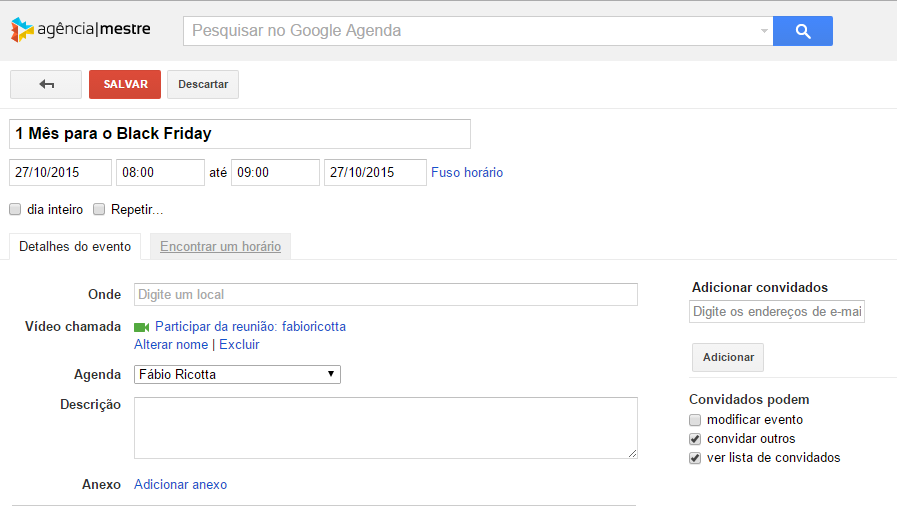This screenshot has width=897, height=509.
Task: Click the green video camera icon
Action: coord(141,327)
